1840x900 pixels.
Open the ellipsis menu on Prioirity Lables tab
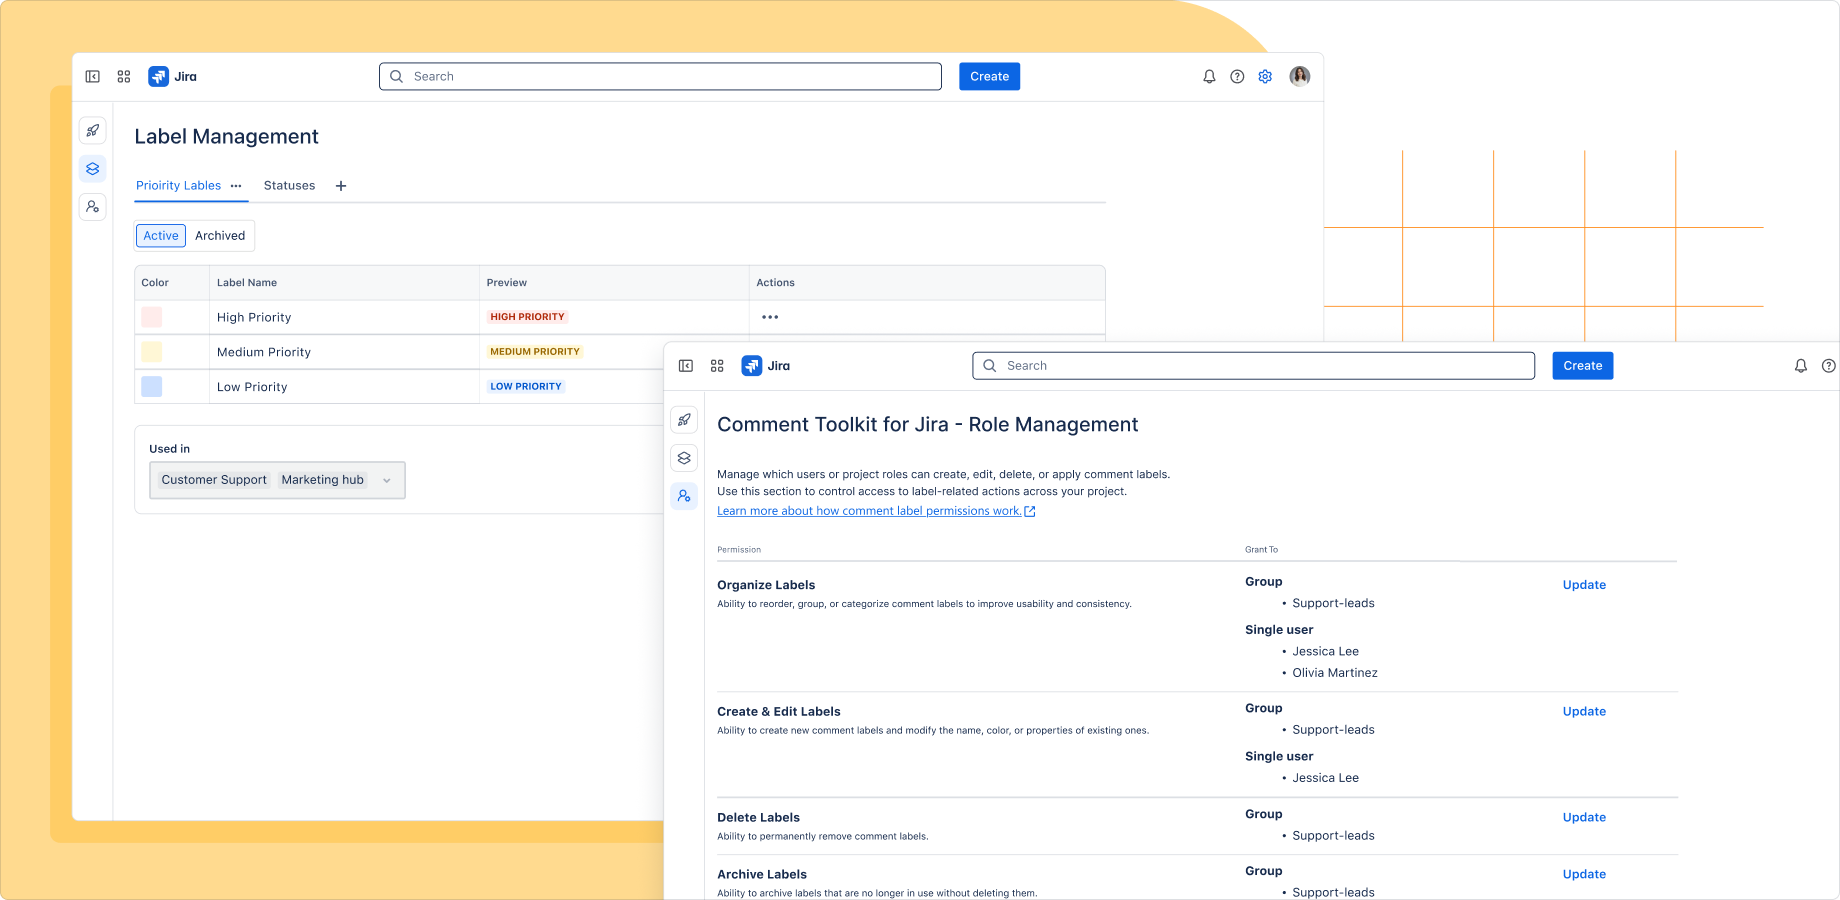236,186
